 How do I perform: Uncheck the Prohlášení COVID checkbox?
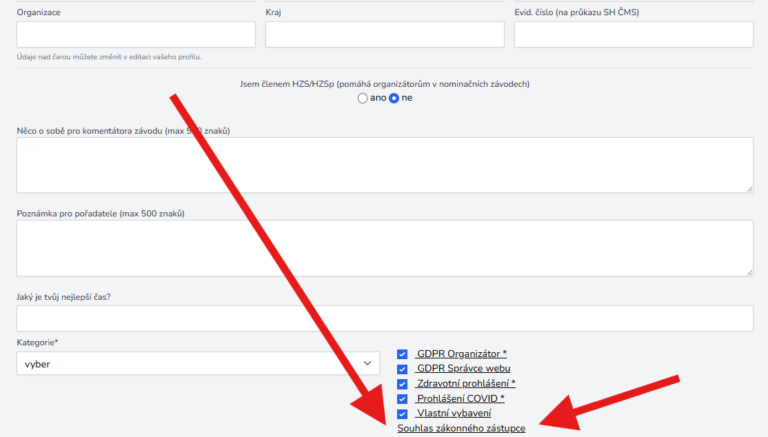coord(402,399)
